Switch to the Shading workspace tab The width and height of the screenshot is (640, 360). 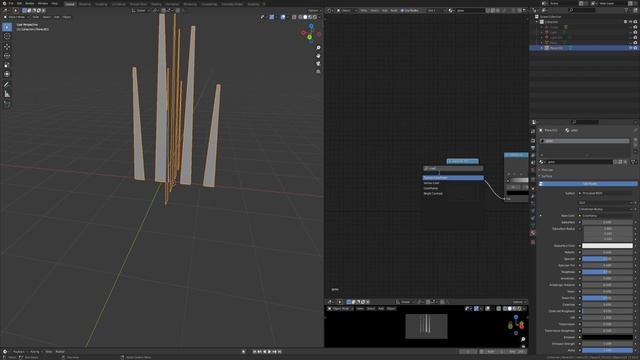click(x=156, y=4)
